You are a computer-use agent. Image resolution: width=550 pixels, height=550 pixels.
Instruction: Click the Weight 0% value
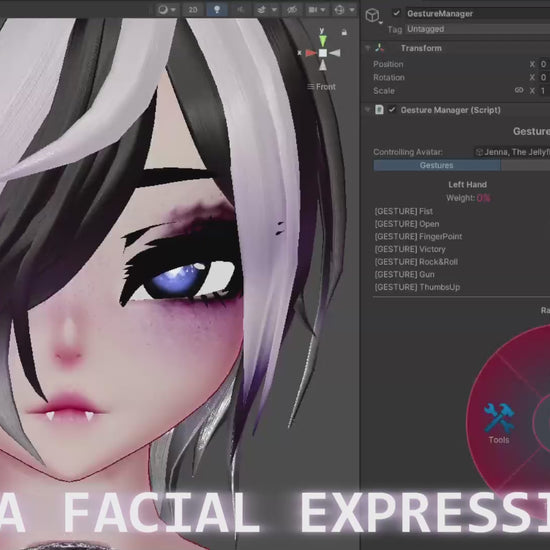(x=483, y=198)
